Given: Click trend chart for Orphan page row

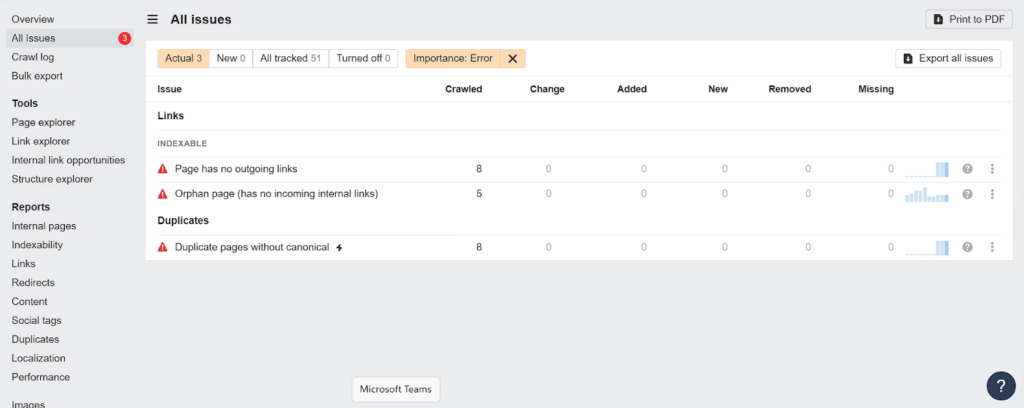Looking at the screenshot, I should (926, 194).
